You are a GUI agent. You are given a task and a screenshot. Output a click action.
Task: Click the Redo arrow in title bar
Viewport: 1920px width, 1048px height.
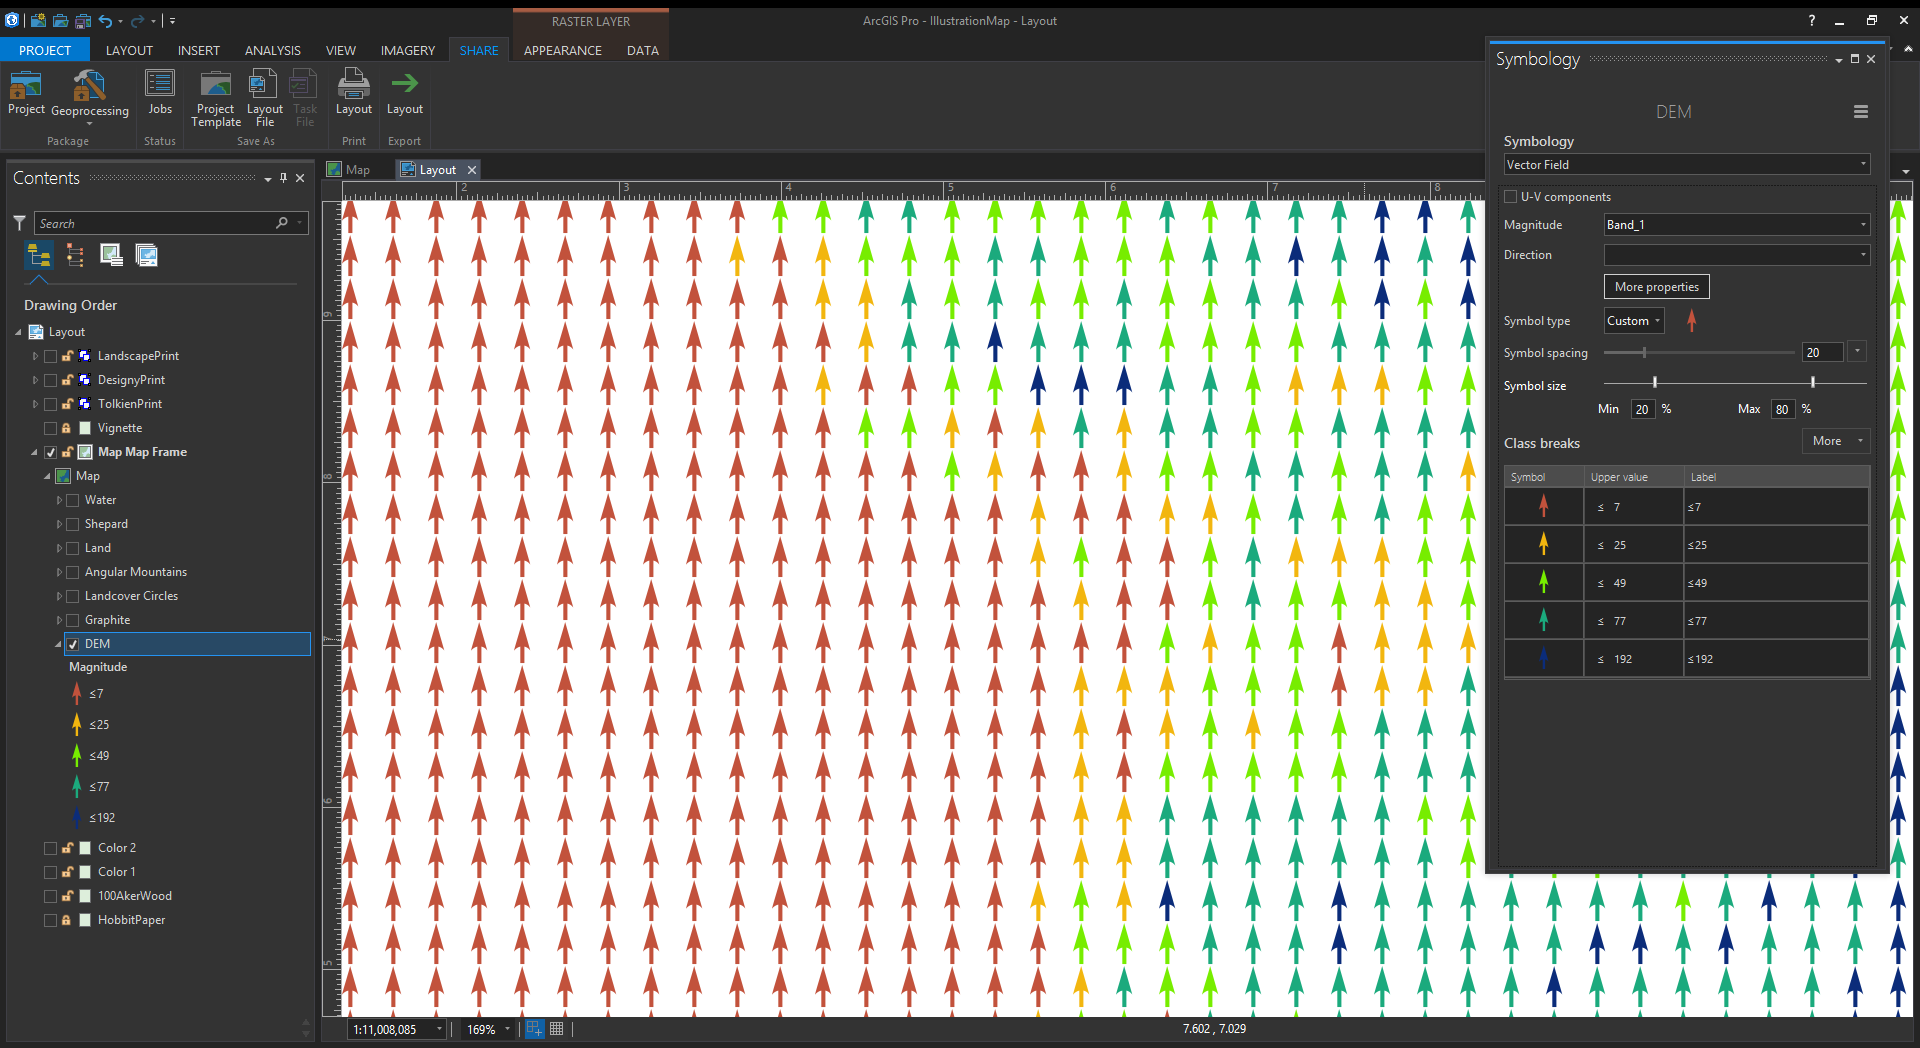click(138, 20)
